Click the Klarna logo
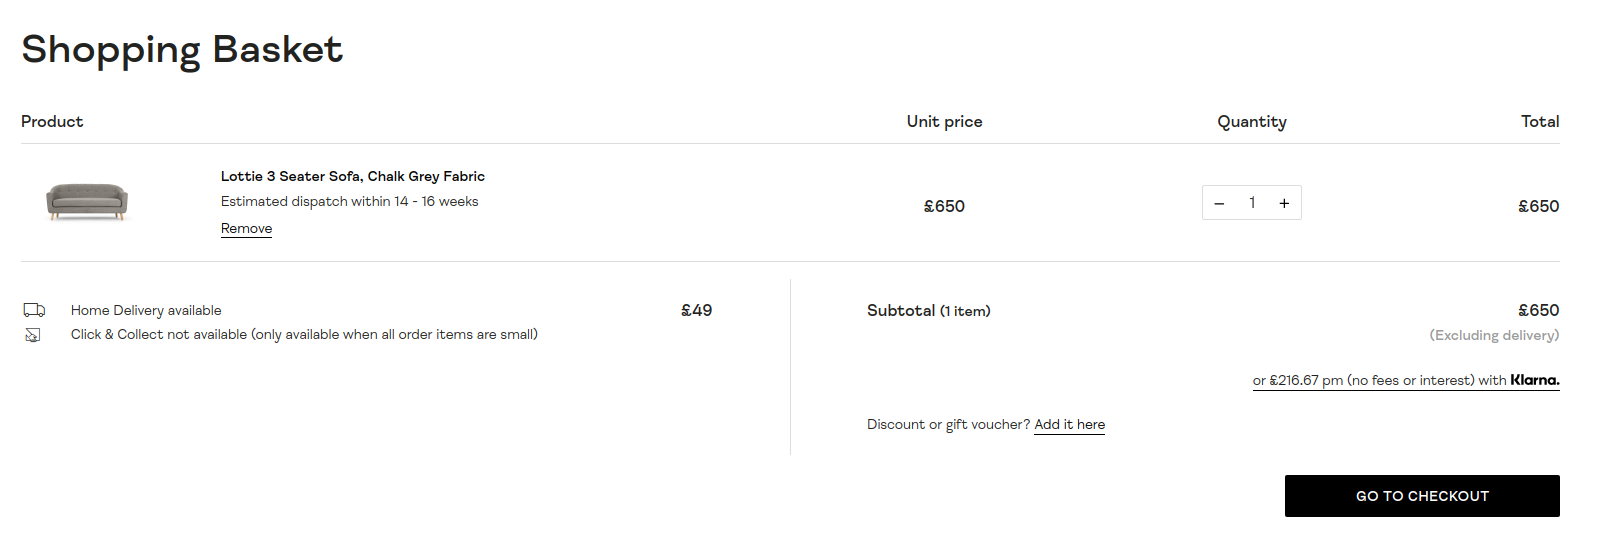 coord(1534,380)
